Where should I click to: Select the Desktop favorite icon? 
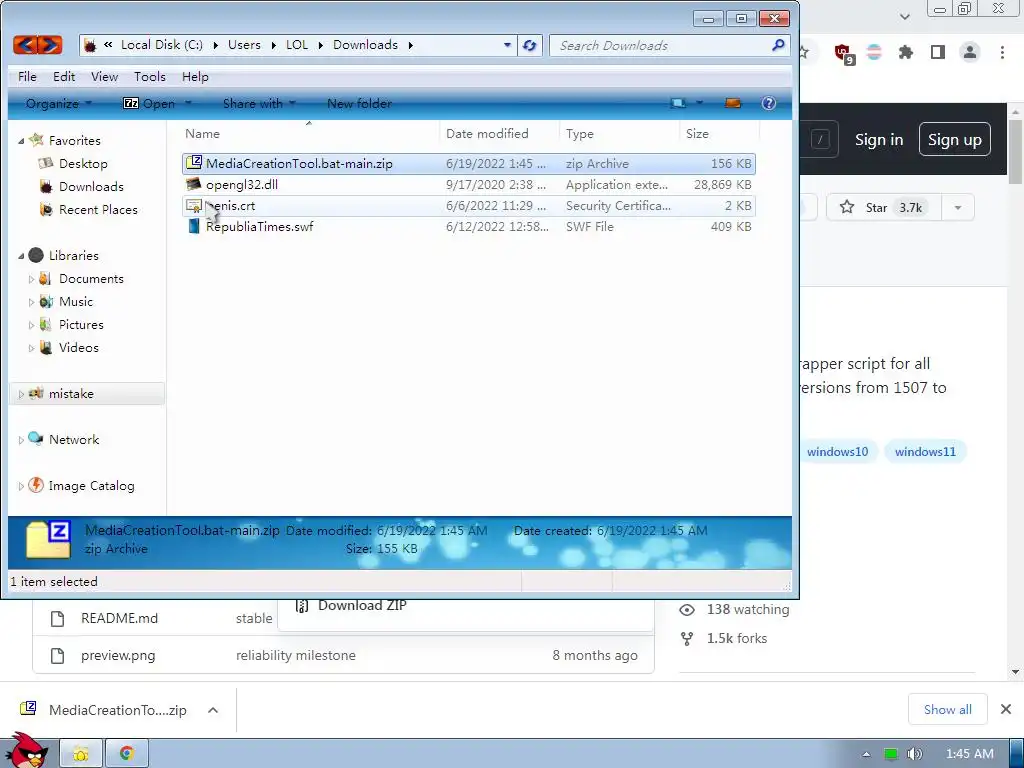pos(46,163)
